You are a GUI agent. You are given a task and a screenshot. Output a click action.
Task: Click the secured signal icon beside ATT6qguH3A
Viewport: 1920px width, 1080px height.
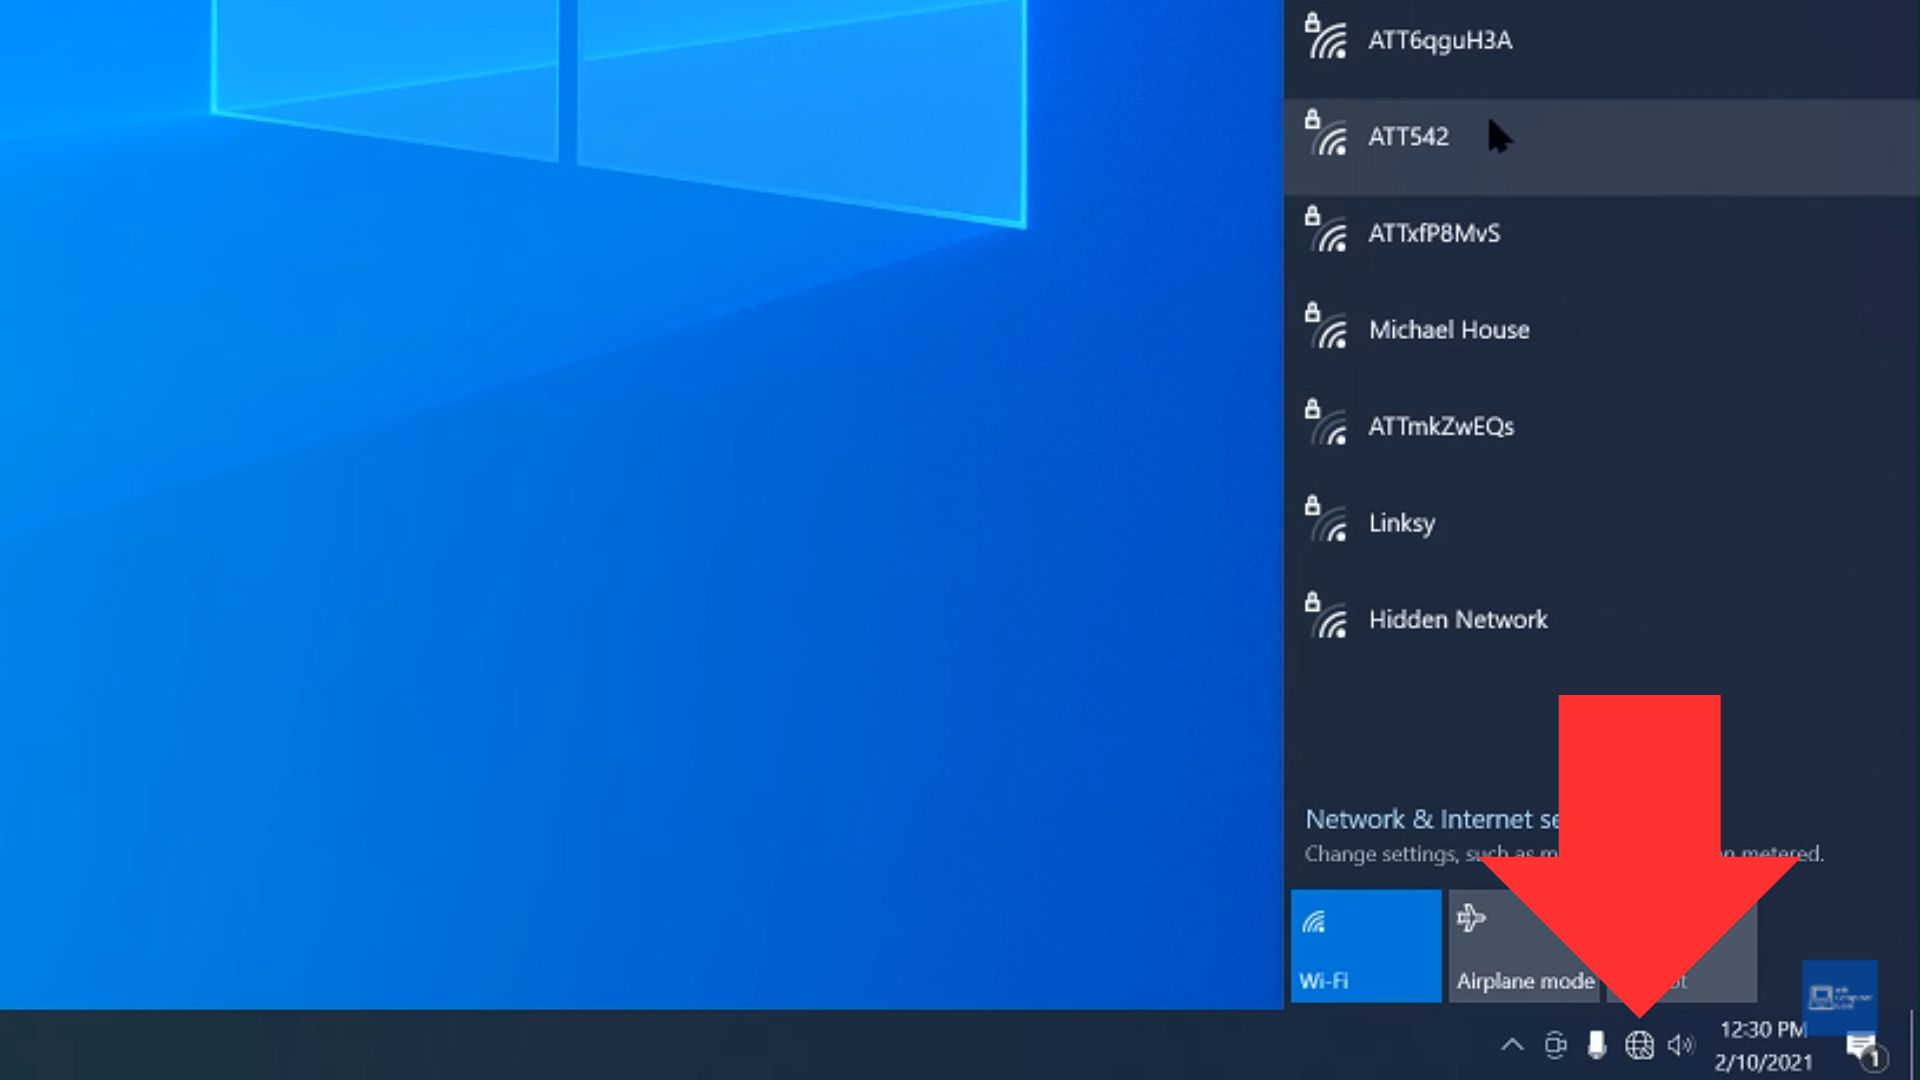tap(1326, 36)
